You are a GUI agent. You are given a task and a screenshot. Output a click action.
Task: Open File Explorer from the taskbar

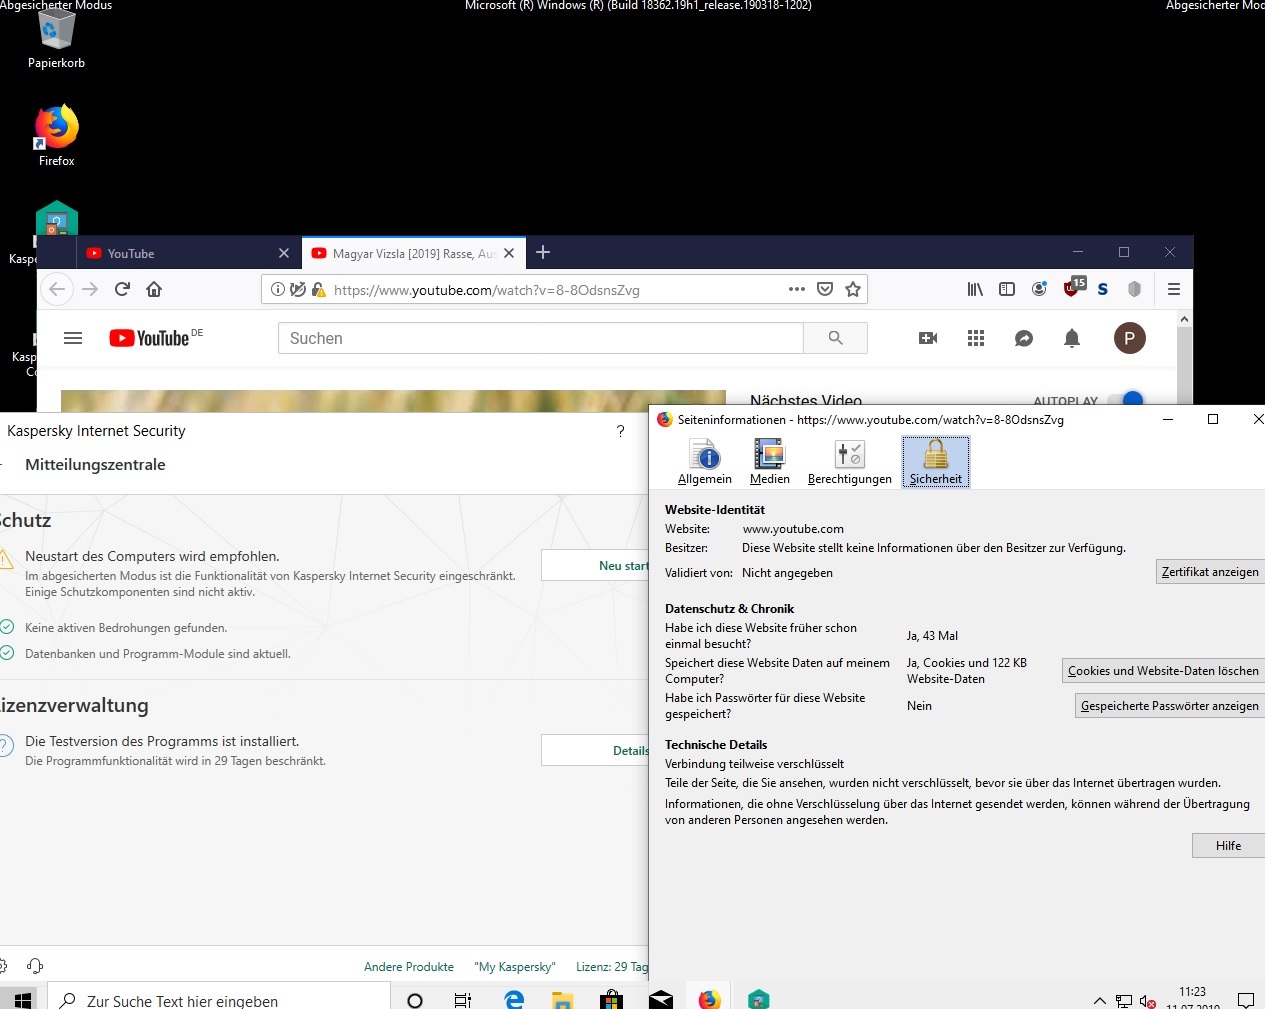(x=563, y=1000)
